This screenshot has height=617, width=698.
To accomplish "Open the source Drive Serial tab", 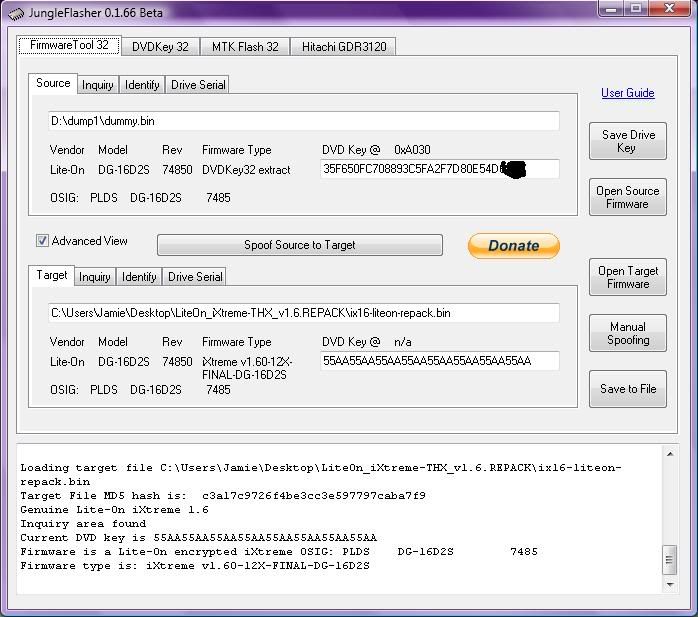I will [198, 85].
